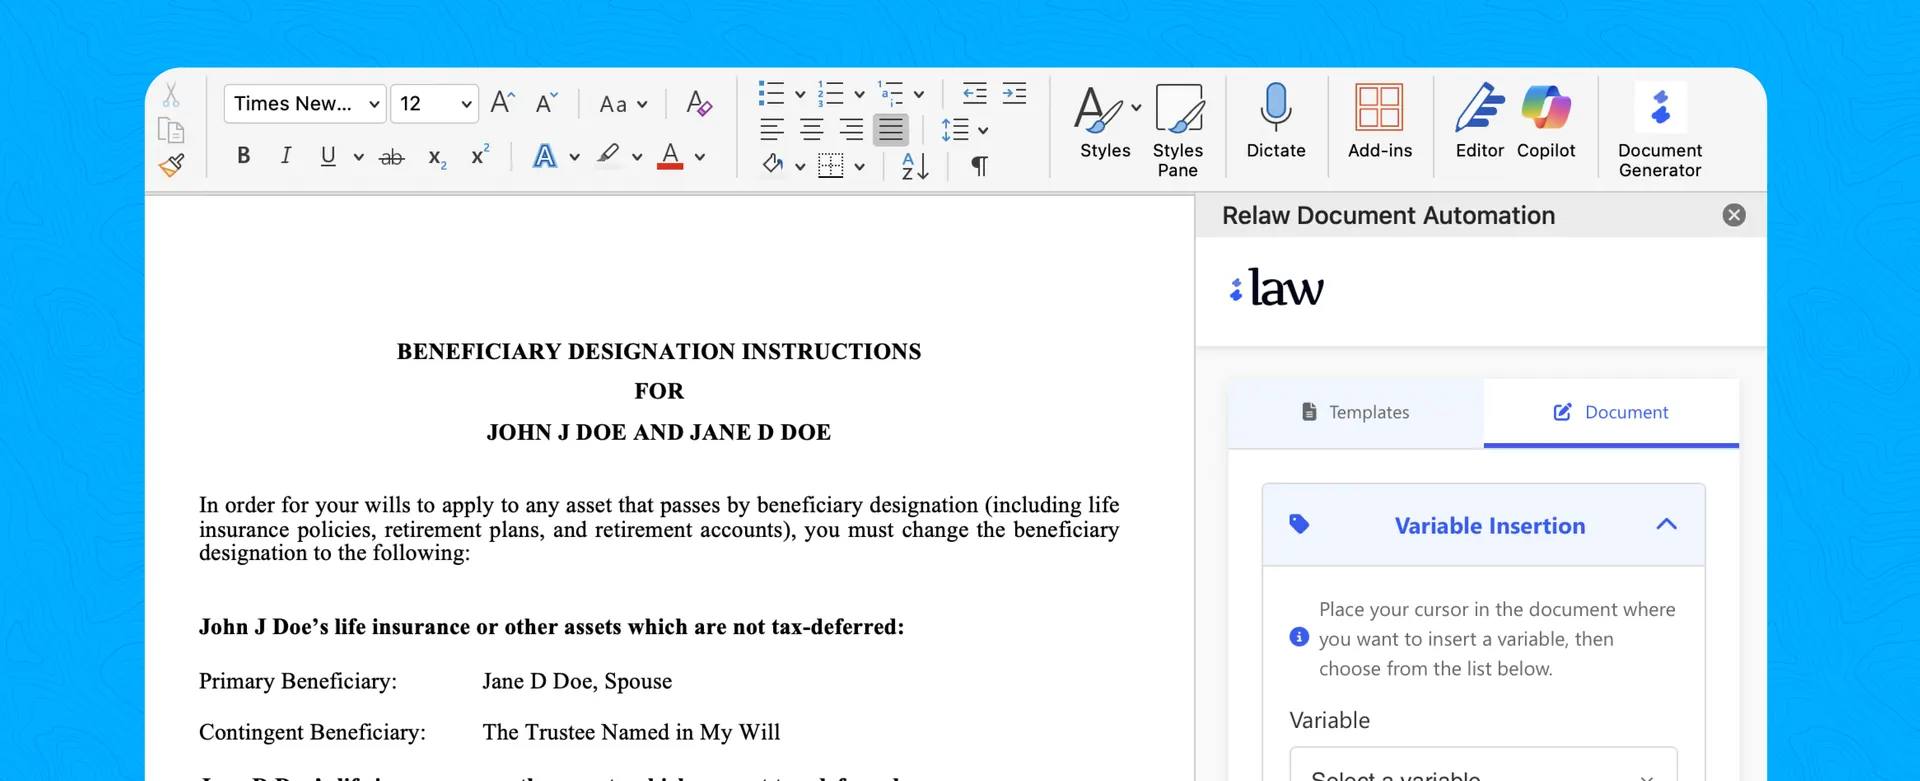The height and width of the screenshot is (781, 1920).
Task: Toggle underline formatting
Action: tap(328, 156)
